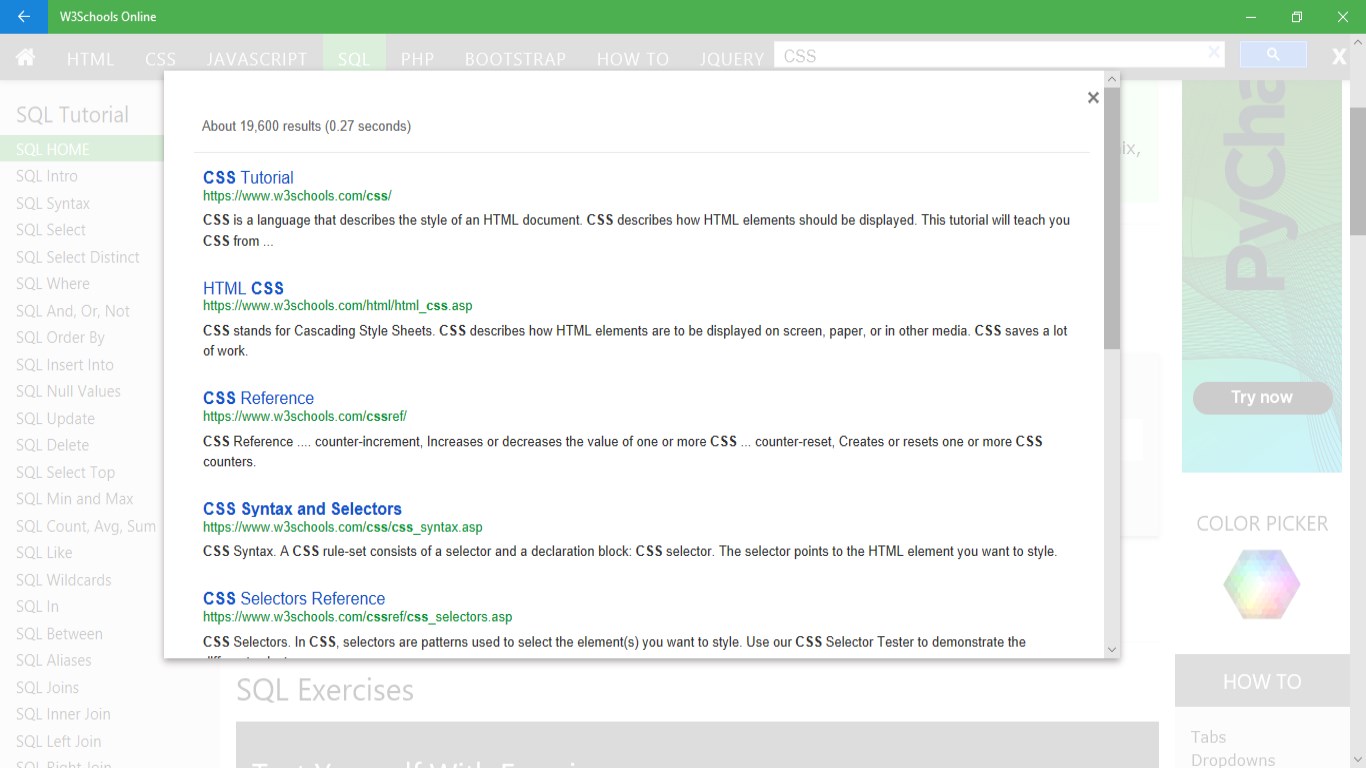Open the CSS Tutorial search result
Screen dimensions: 1366x768
[248, 177]
